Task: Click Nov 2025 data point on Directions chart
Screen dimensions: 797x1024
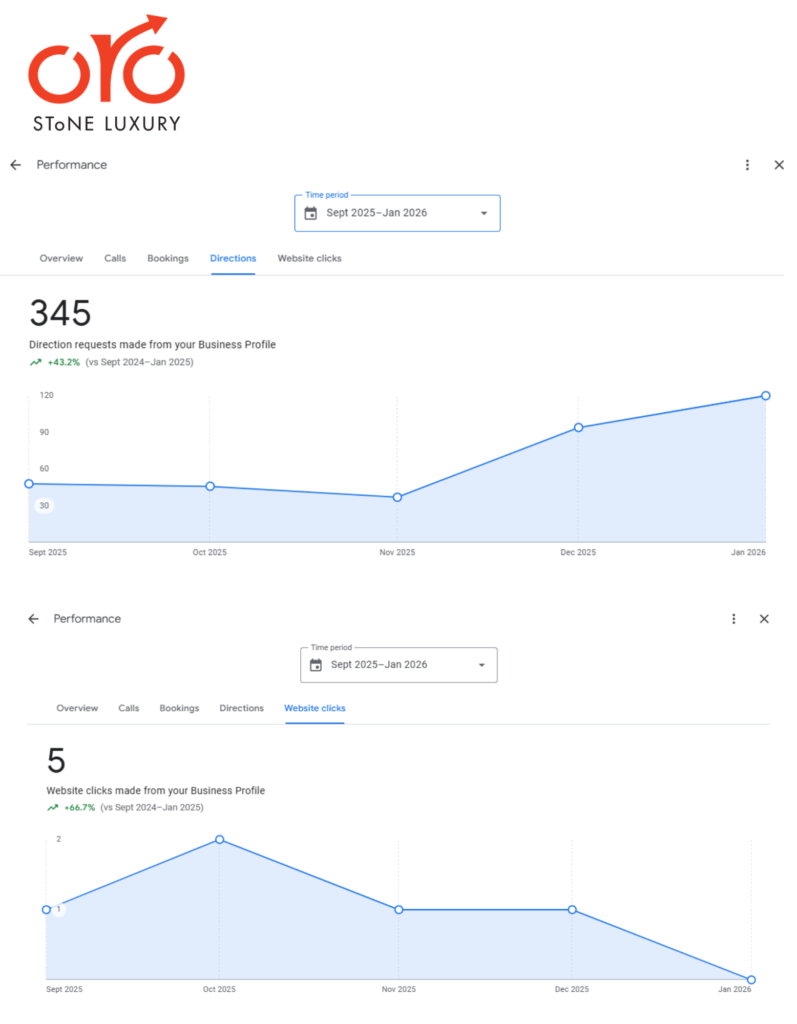Action: coord(397,498)
